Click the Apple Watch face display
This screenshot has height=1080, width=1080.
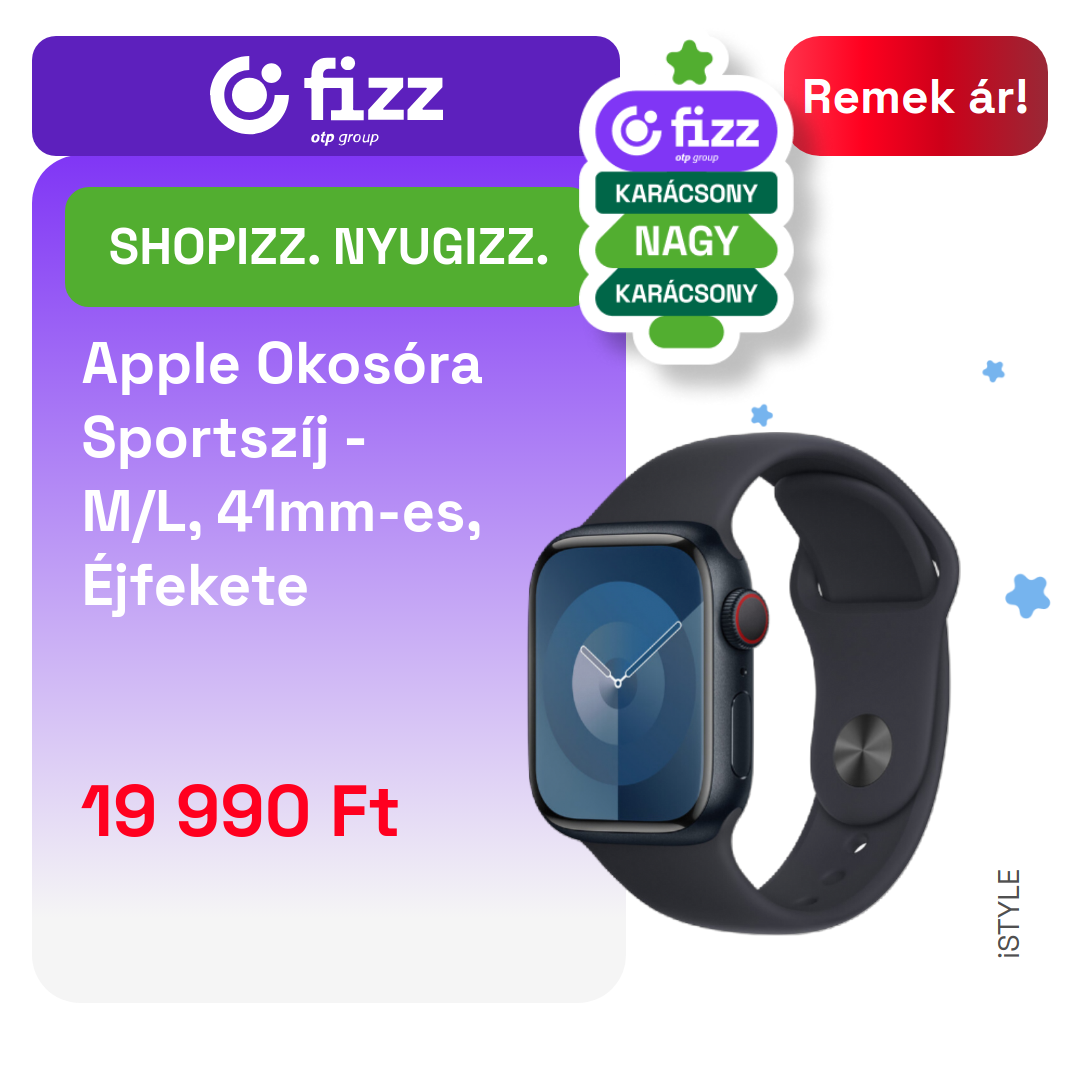coord(619,683)
